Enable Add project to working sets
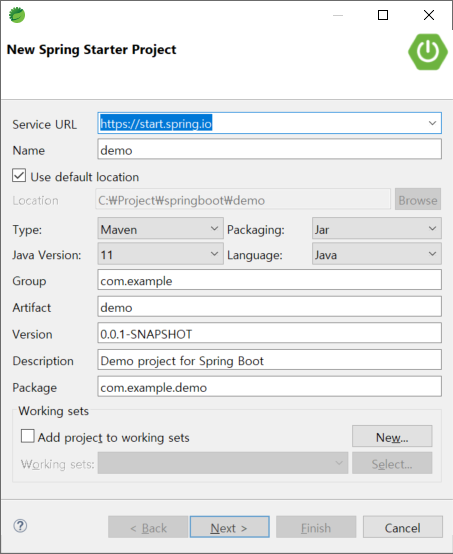453x554 pixels. click(x=28, y=436)
